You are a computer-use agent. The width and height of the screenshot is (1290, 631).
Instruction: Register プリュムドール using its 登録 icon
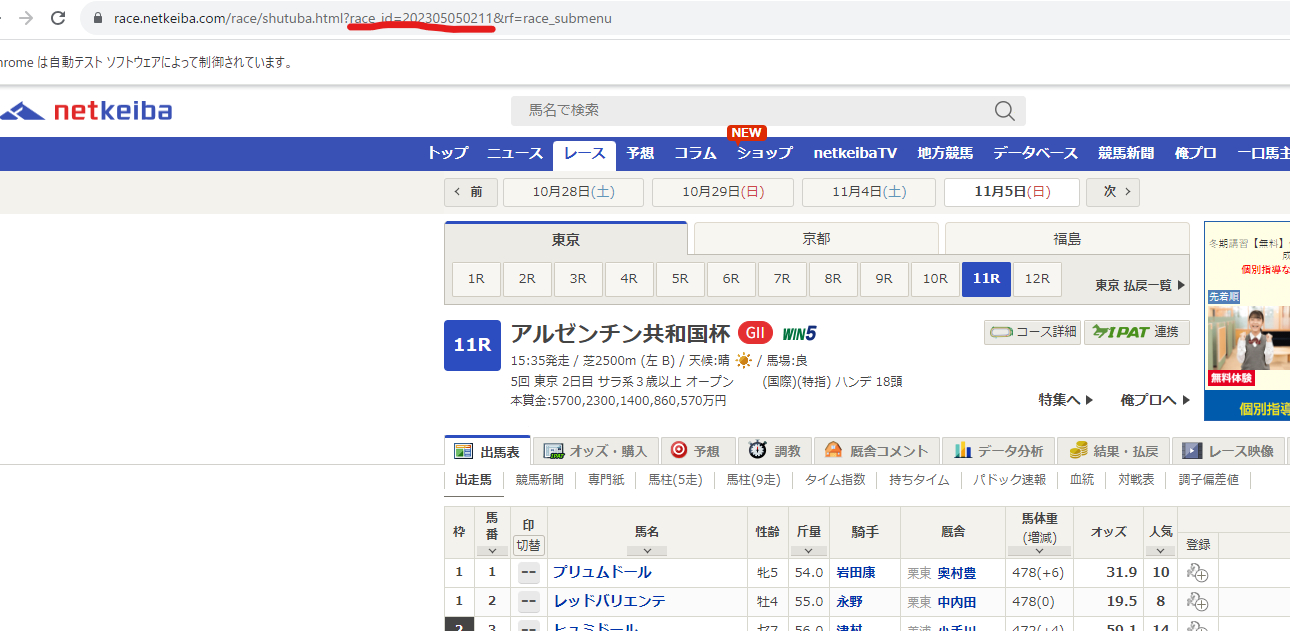[1197, 572]
